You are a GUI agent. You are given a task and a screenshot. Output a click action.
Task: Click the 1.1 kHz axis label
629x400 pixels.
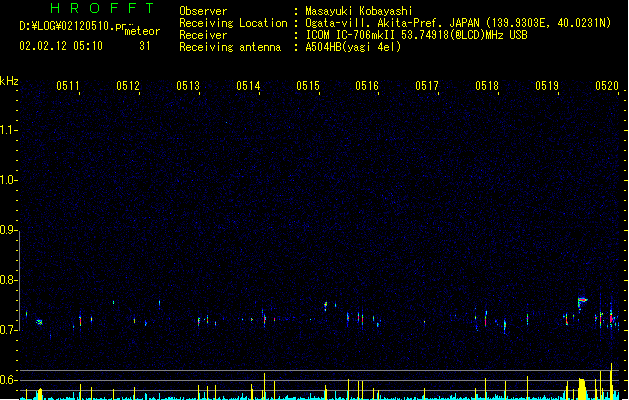click(x=8, y=130)
